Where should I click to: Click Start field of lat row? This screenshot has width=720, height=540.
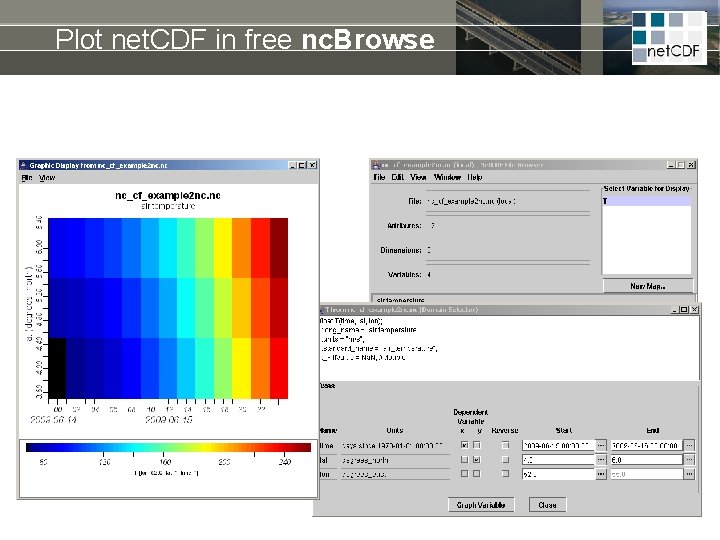coord(558,460)
